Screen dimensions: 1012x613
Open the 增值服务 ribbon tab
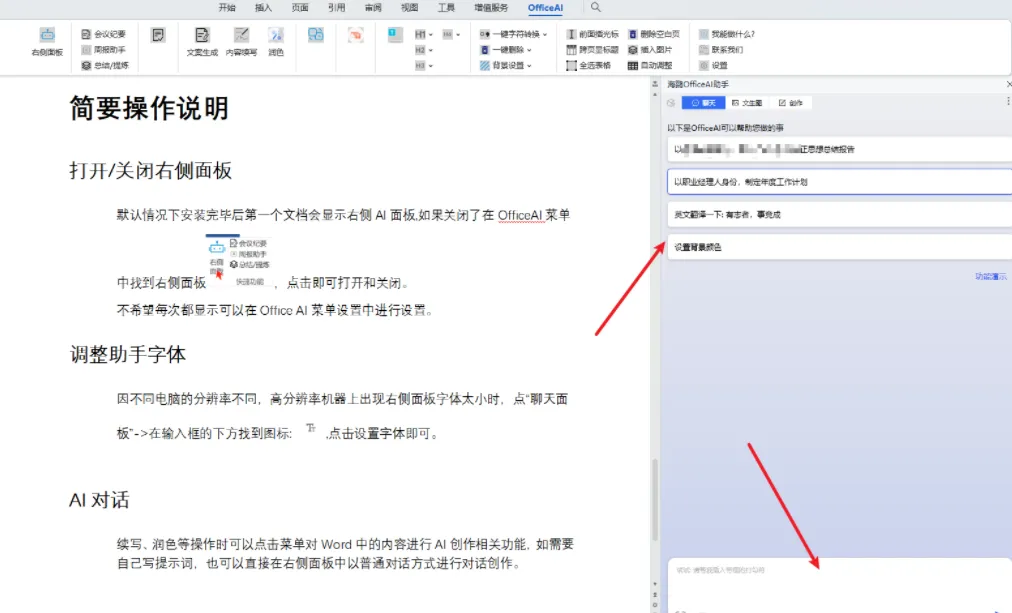click(491, 8)
